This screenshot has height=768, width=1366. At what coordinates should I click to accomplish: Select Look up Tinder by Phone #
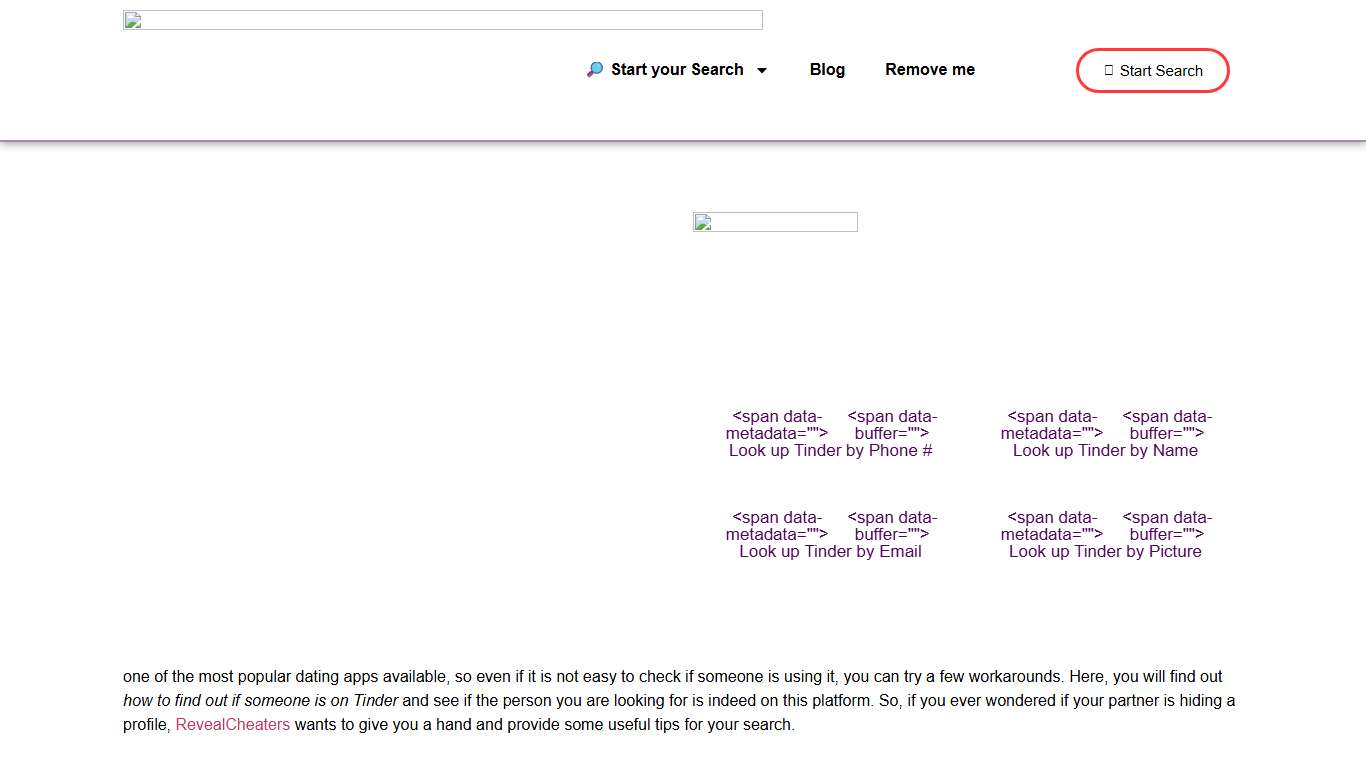(830, 451)
